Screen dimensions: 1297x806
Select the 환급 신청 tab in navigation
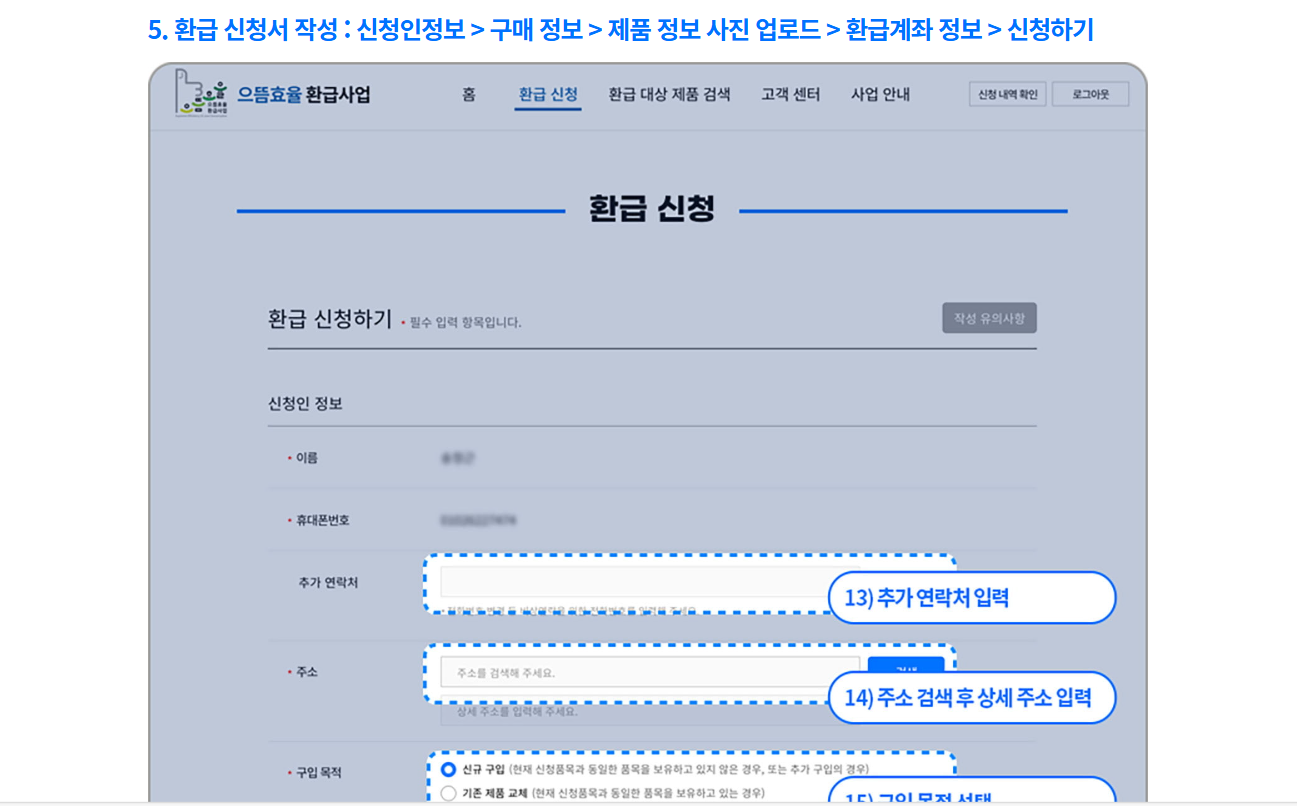click(x=547, y=94)
